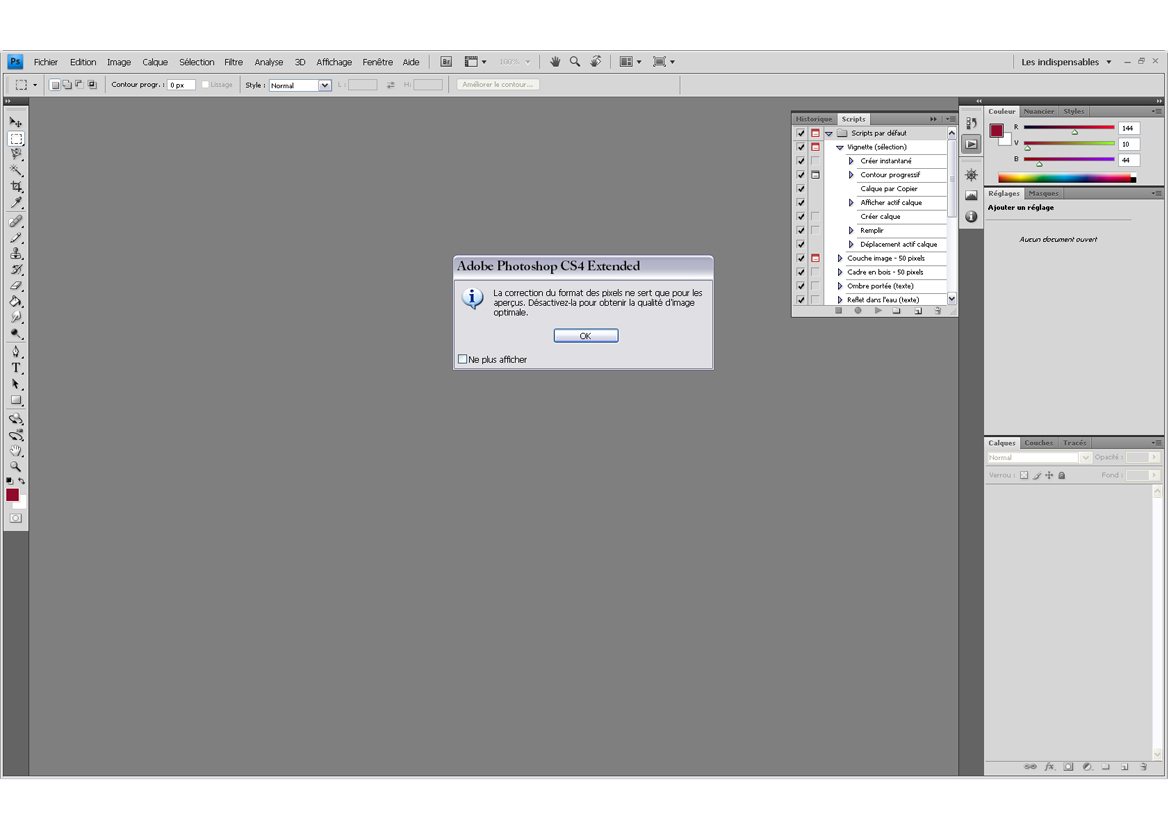Click the delete script trash button
Image resolution: width=1169 pixels, height=827 pixels.
click(938, 311)
